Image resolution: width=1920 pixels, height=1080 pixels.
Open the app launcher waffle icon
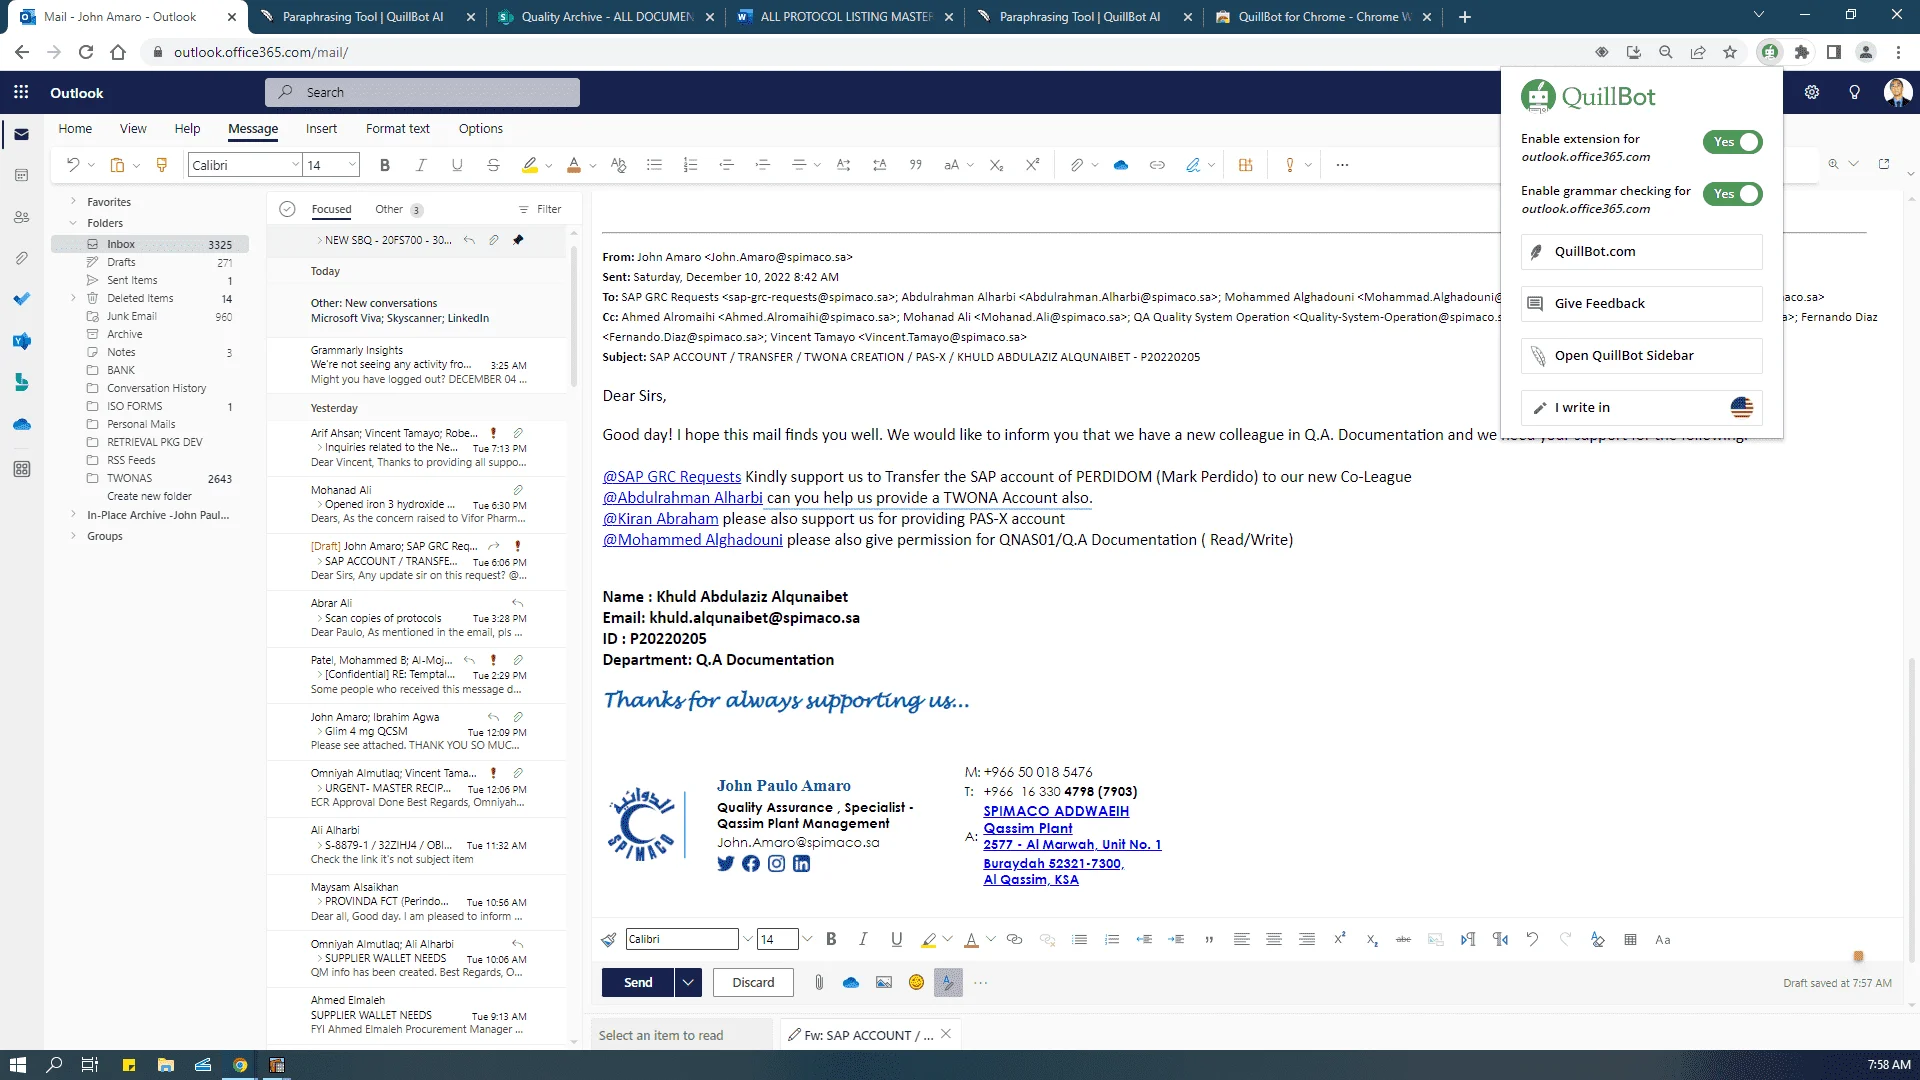coord(21,92)
